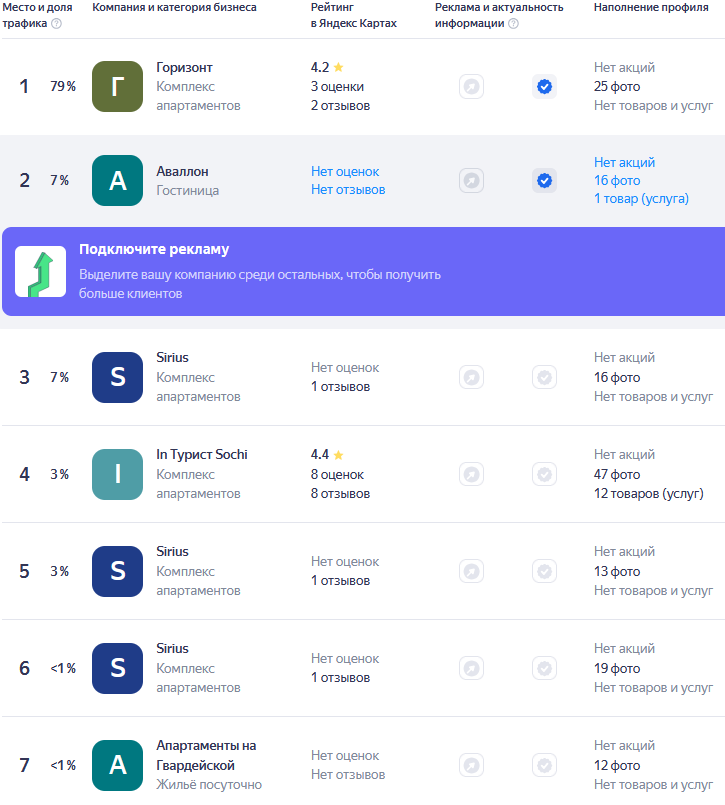Viewport: 725px width, 805px height.
Task: Click the name 'Апартаменты на Гвардейской'
Action: 206,755
